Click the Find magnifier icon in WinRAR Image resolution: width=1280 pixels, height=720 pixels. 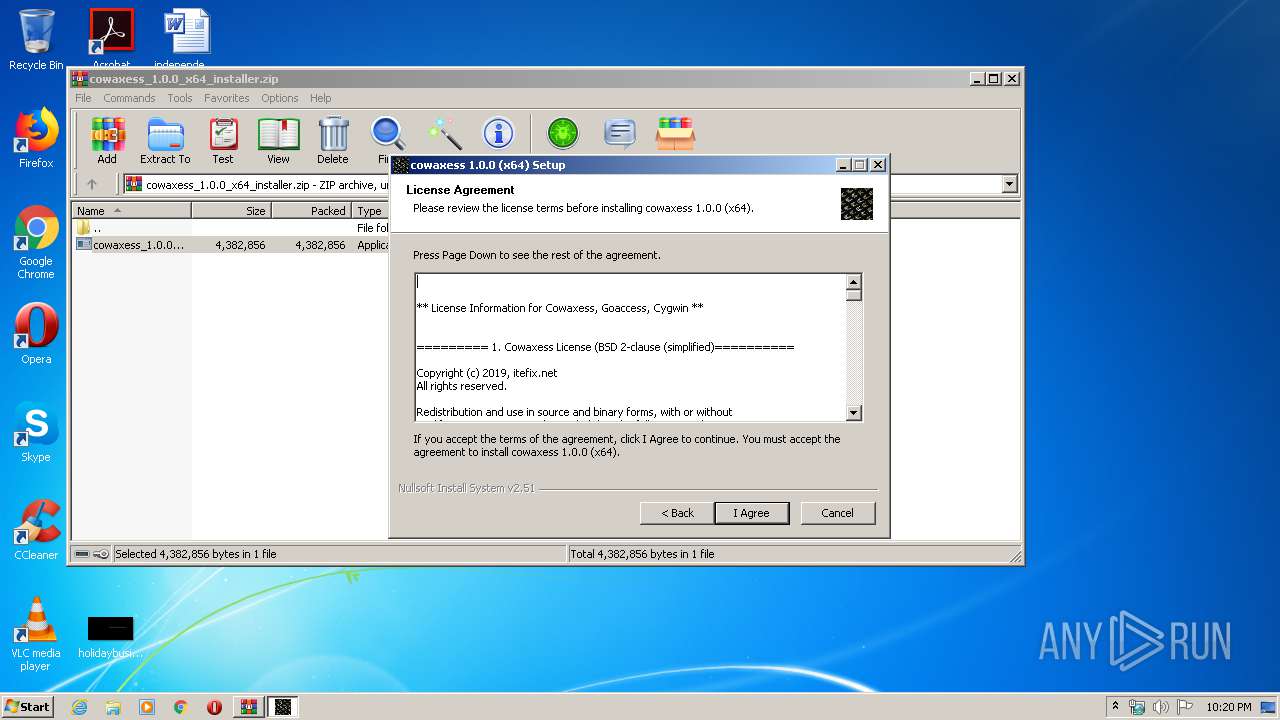388,134
